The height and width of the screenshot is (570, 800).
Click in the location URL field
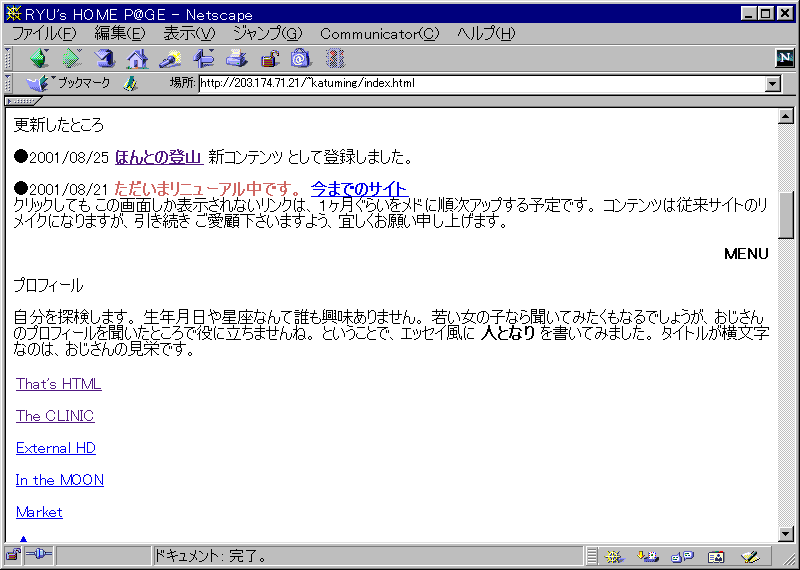pos(480,84)
